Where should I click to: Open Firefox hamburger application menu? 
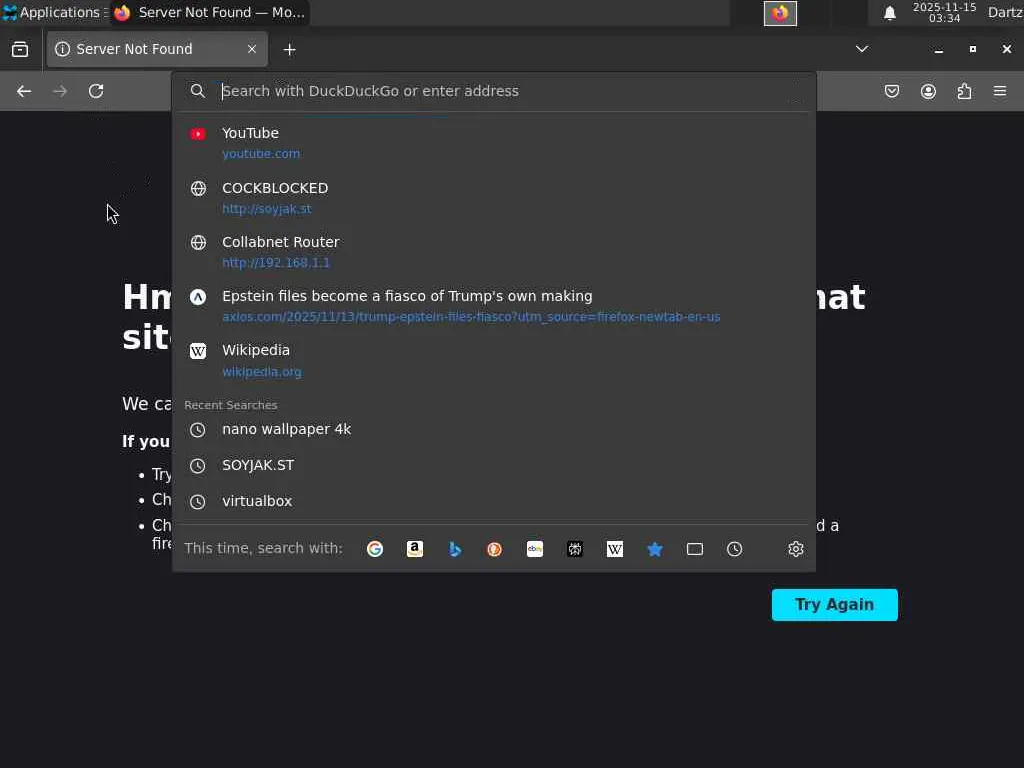(x=1000, y=91)
